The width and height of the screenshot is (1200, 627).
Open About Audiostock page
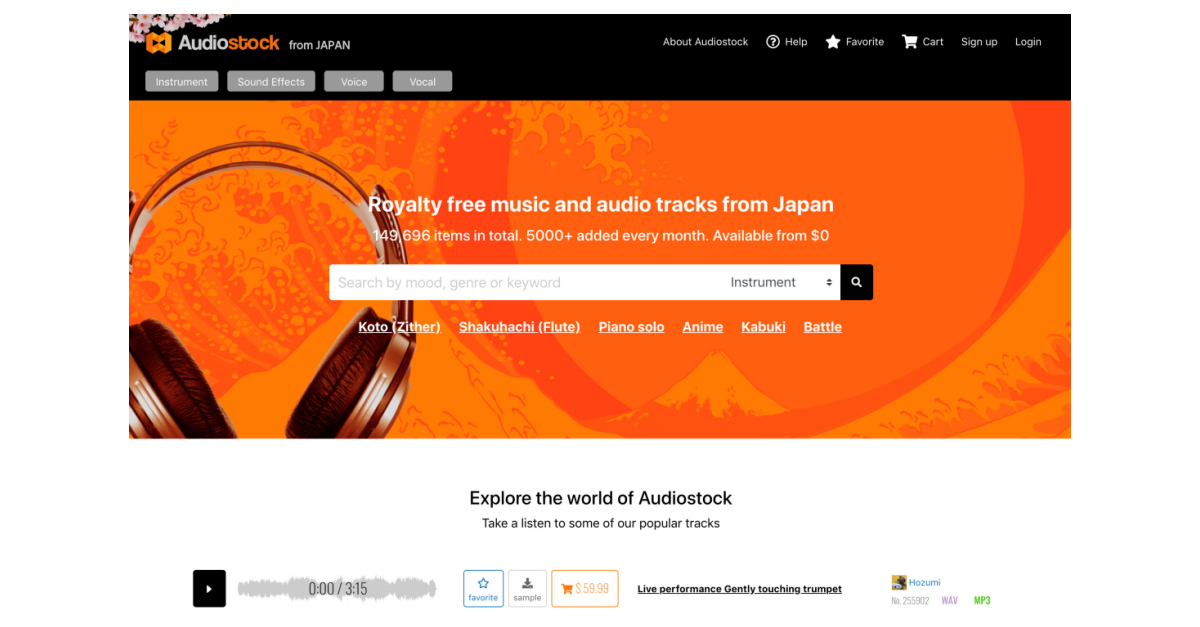[x=705, y=42]
